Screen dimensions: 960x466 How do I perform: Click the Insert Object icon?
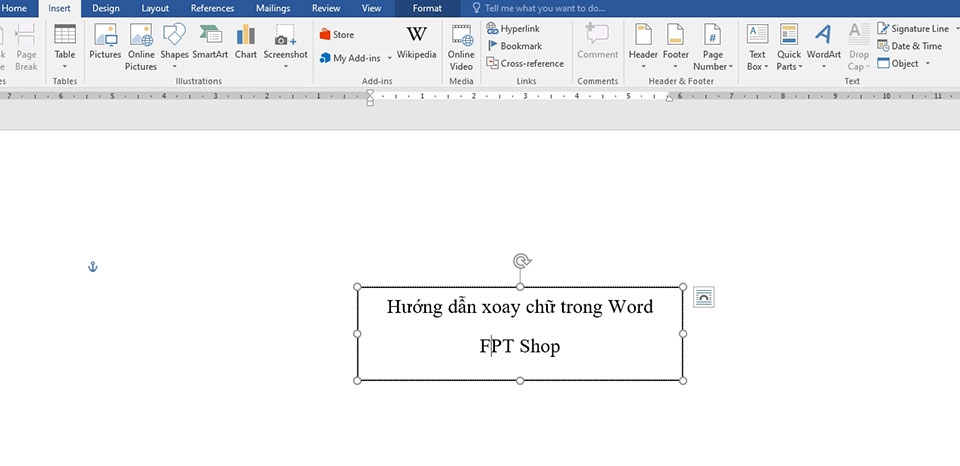point(883,63)
